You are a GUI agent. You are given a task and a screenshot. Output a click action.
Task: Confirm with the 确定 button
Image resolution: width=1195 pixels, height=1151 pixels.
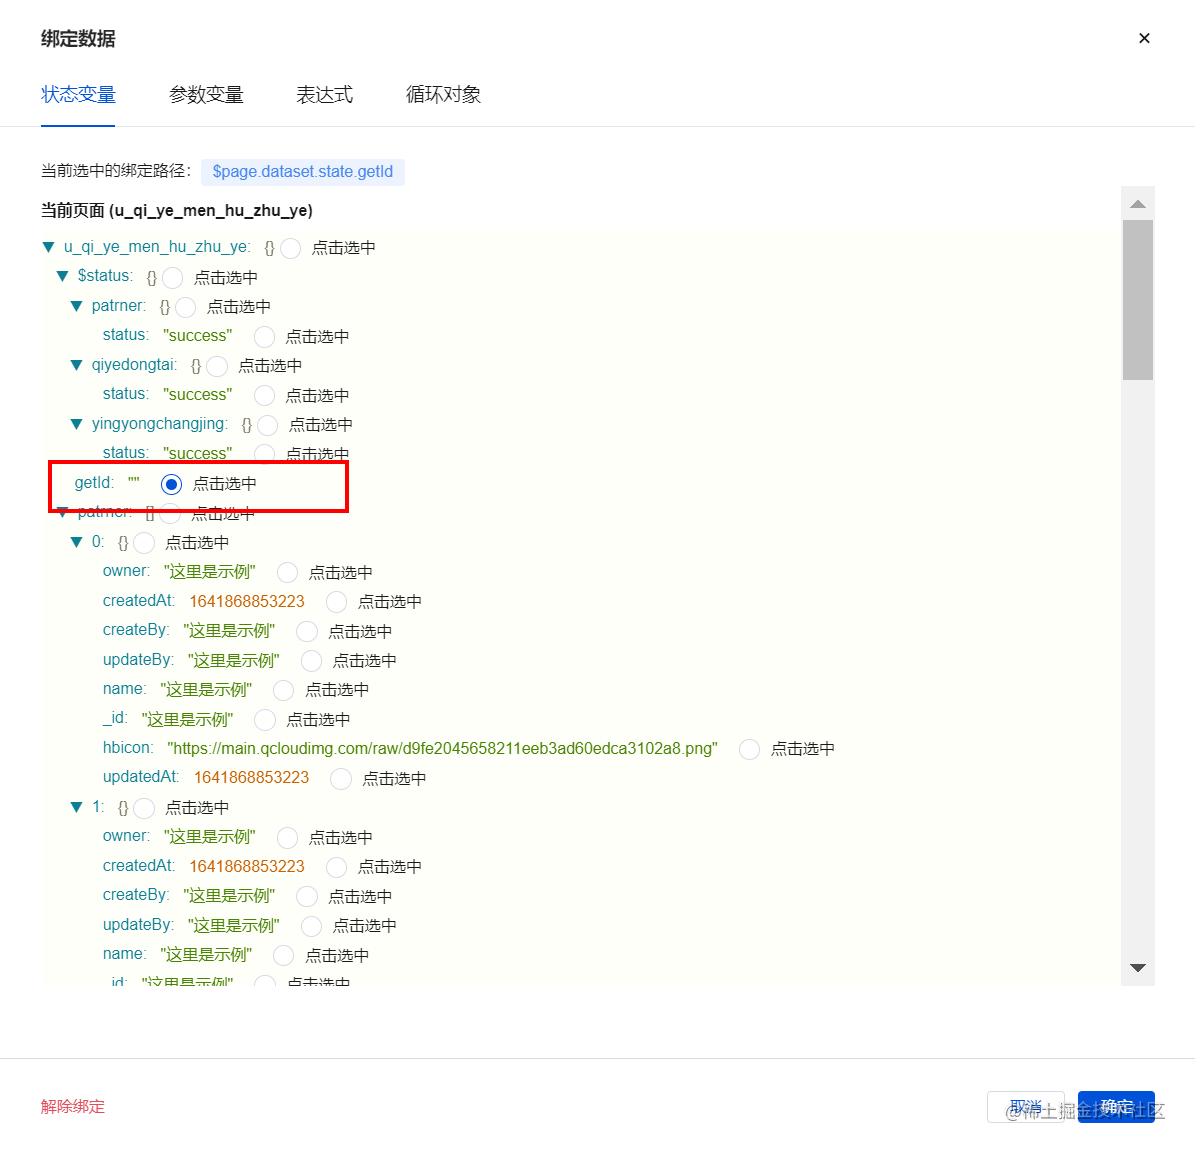[1116, 1107]
